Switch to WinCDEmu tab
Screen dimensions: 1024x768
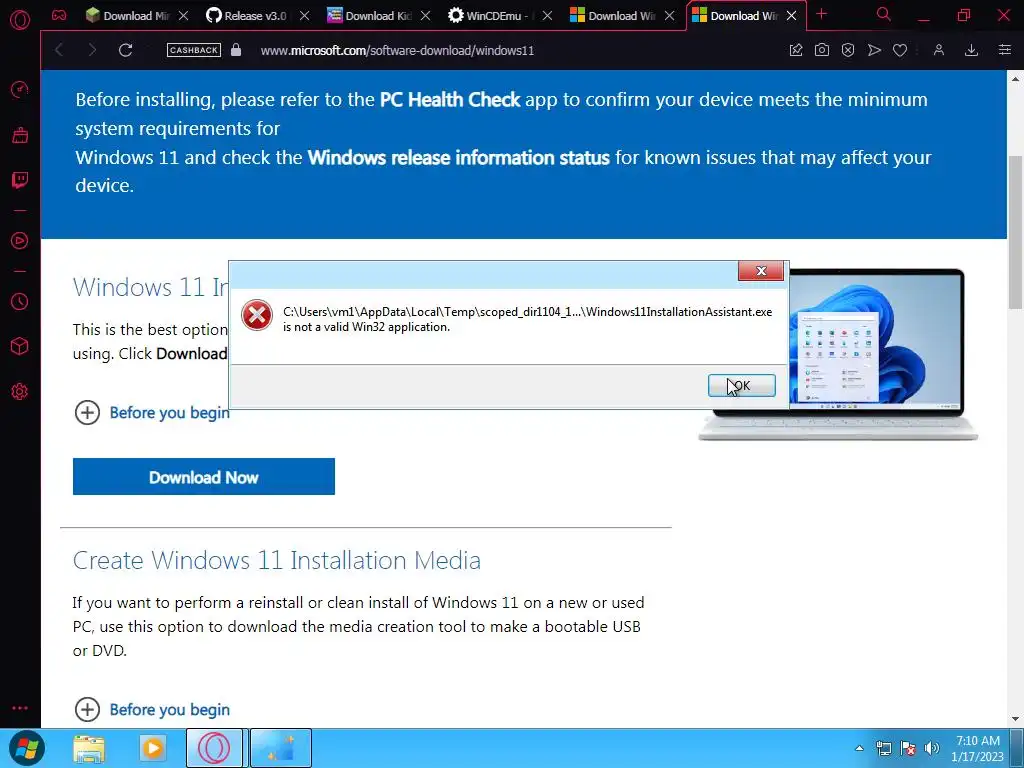491,16
